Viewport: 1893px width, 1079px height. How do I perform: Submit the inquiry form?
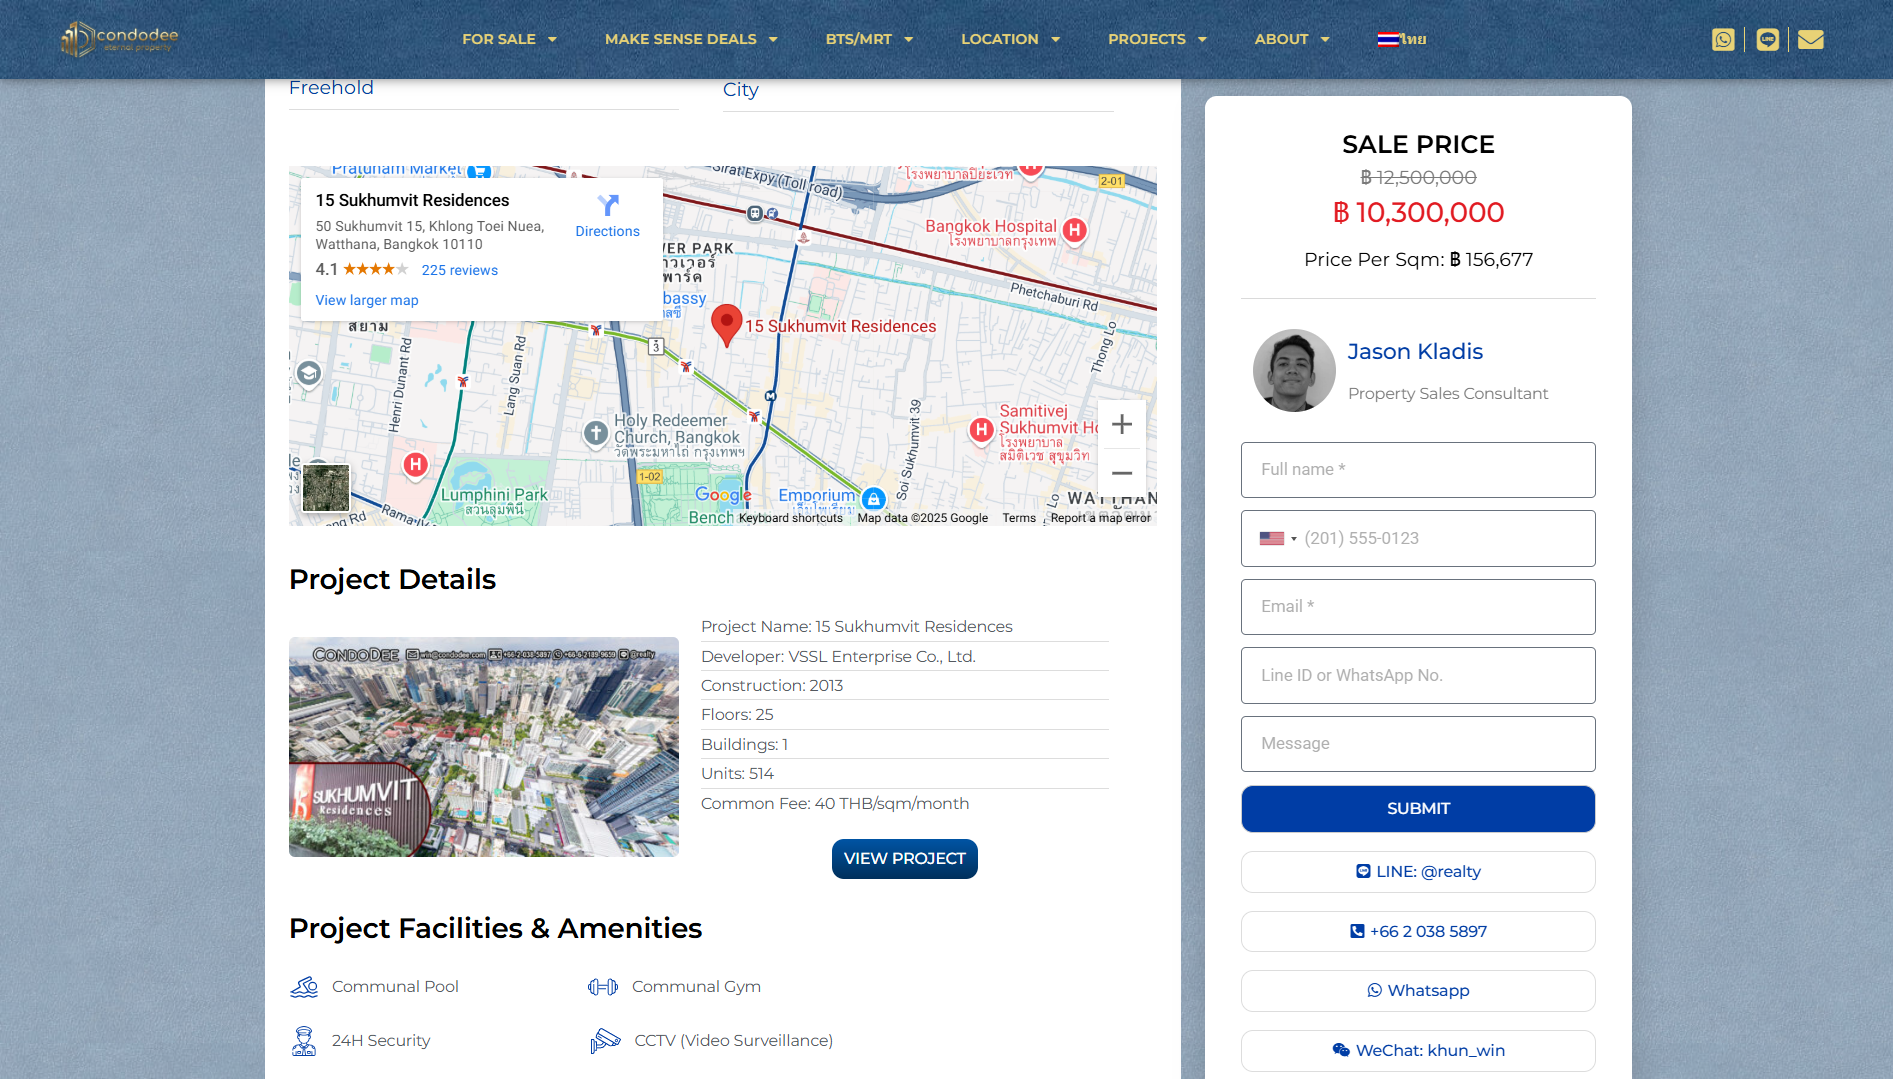pyautogui.click(x=1418, y=809)
